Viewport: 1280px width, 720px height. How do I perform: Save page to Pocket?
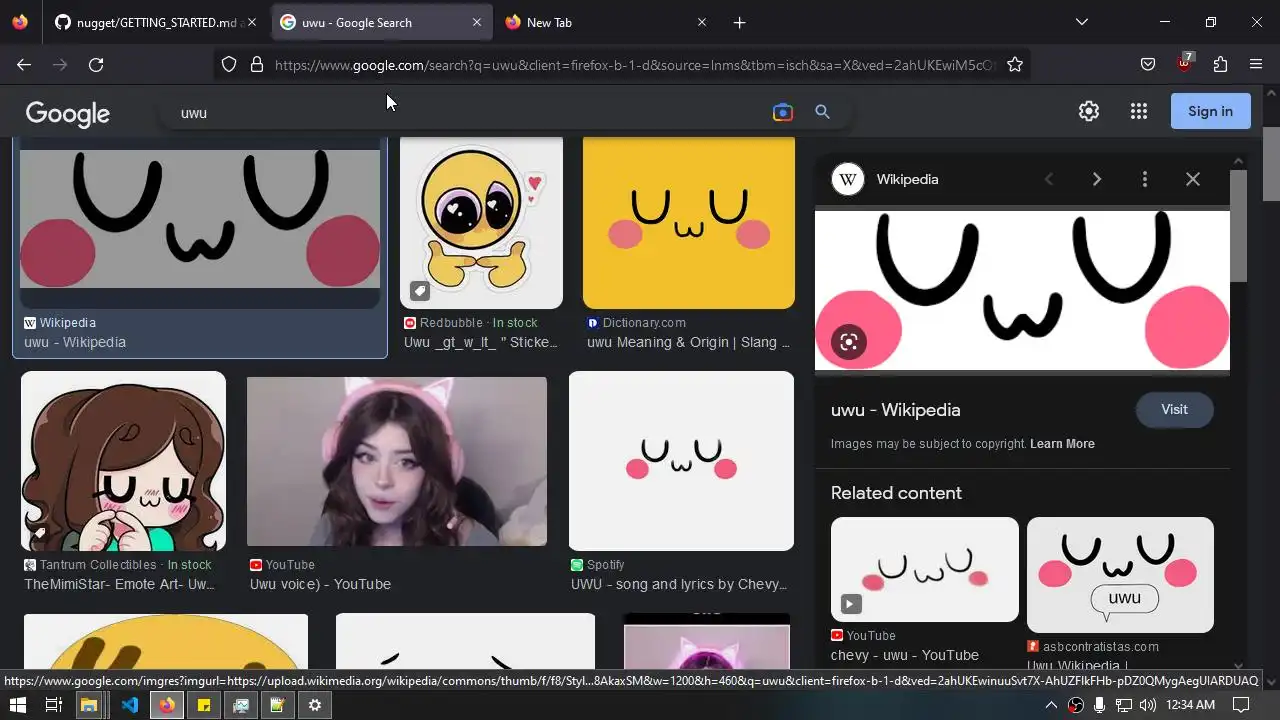click(1148, 64)
